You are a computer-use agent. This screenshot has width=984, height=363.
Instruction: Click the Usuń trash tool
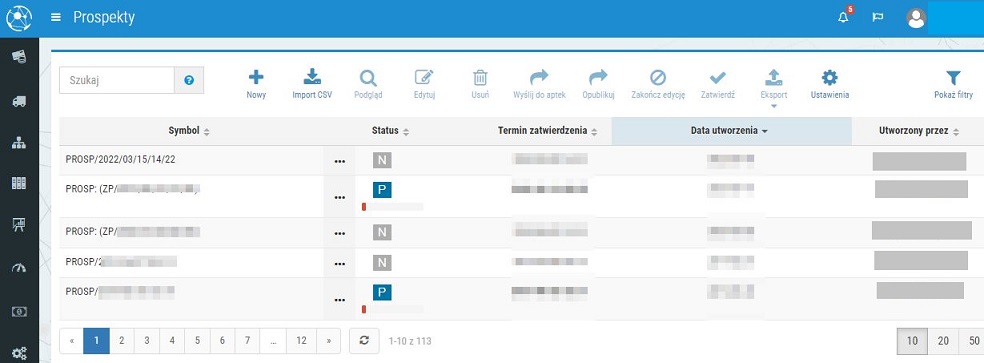click(x=480, y=85)
